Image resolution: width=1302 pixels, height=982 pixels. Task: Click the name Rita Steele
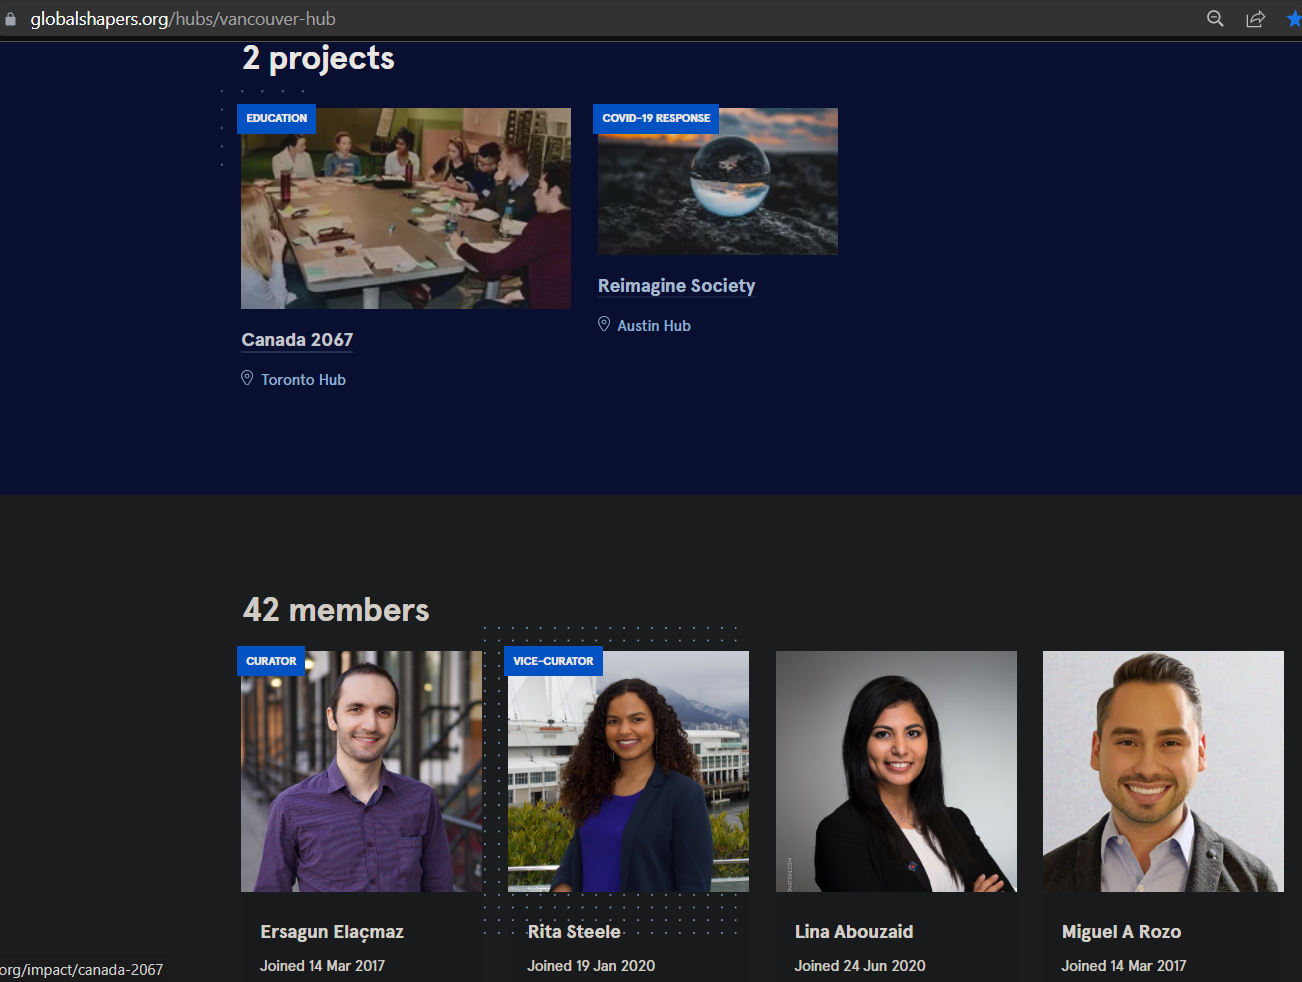(x=574, y=932)
